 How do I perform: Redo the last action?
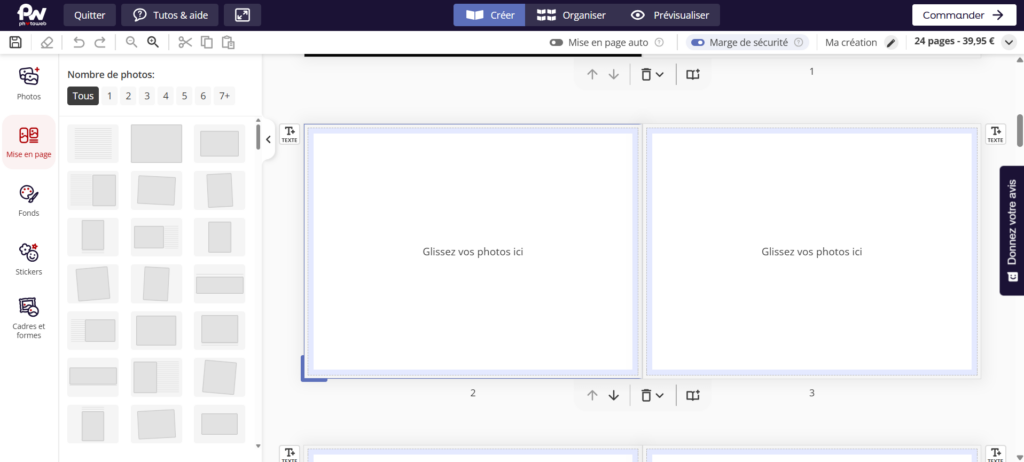pyautogui.click(x=100, y=42)
